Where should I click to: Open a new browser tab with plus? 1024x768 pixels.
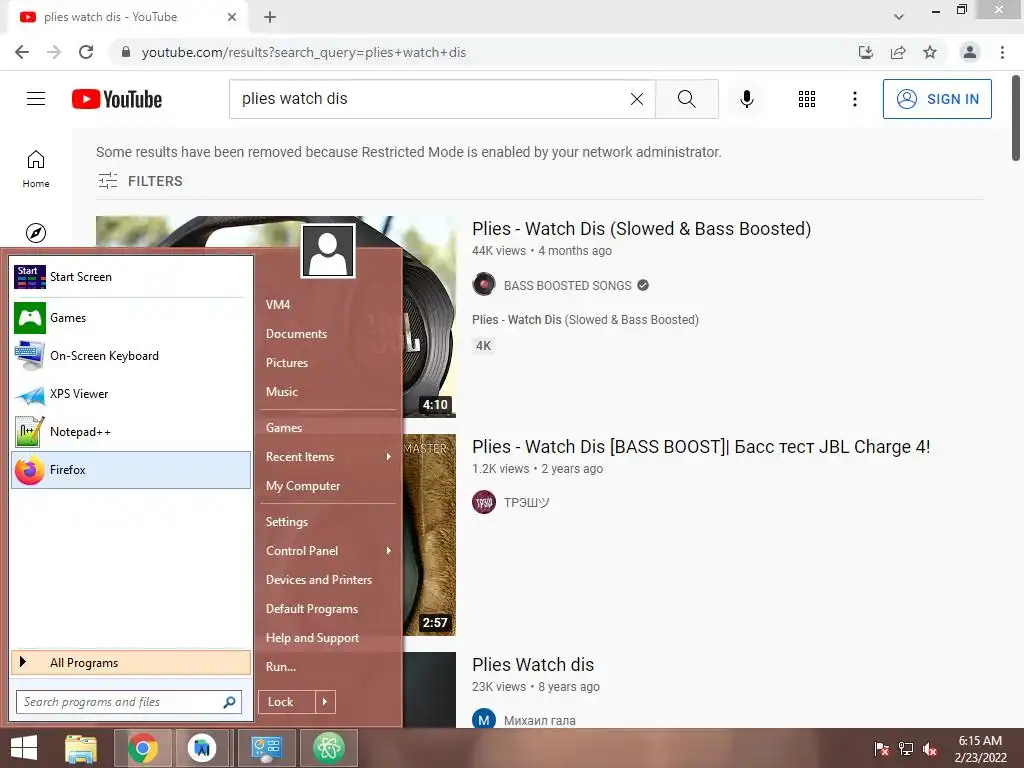point(270,17)
